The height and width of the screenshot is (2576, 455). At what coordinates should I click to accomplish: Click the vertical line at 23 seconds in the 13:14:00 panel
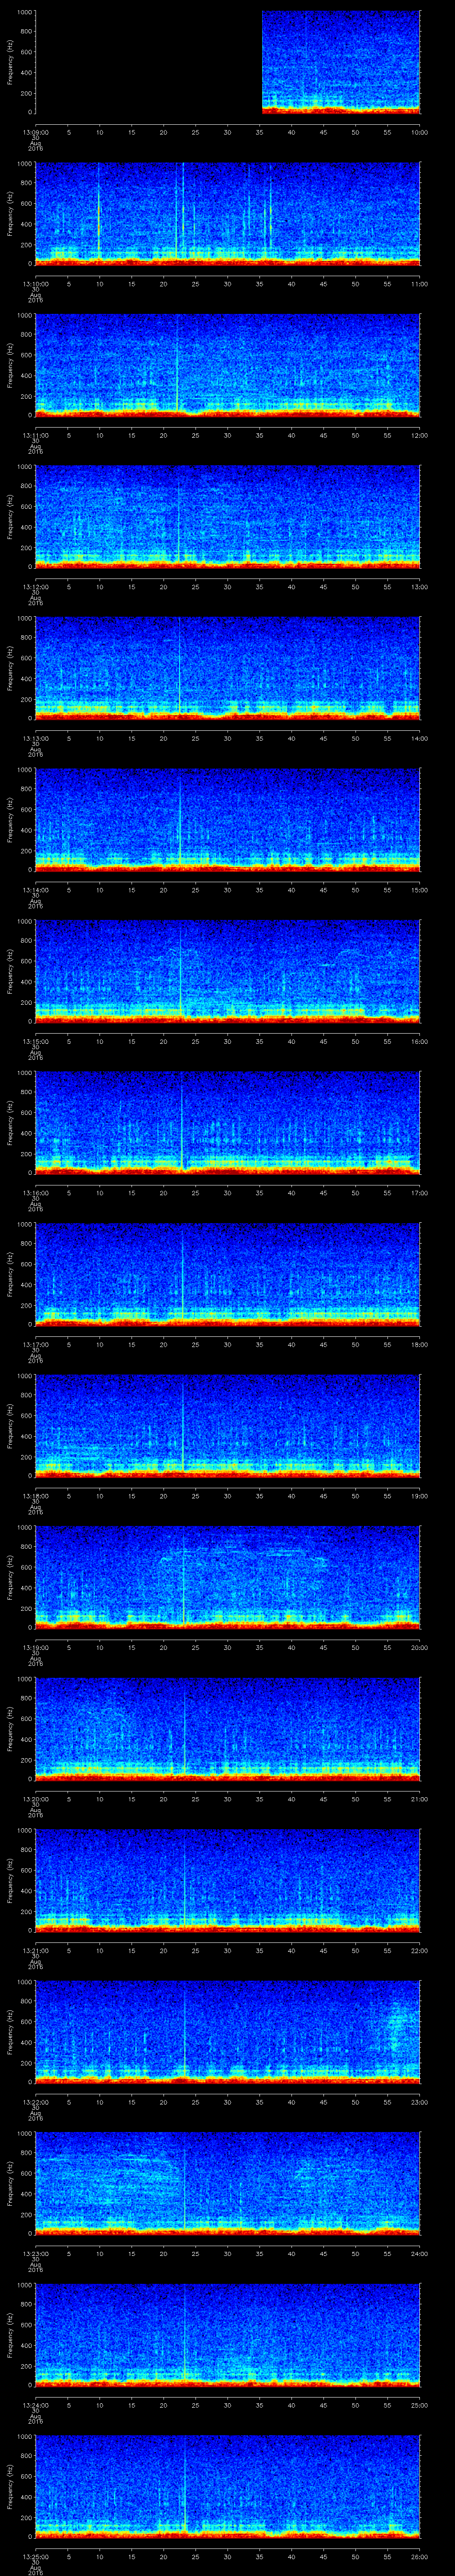(180, 820)
